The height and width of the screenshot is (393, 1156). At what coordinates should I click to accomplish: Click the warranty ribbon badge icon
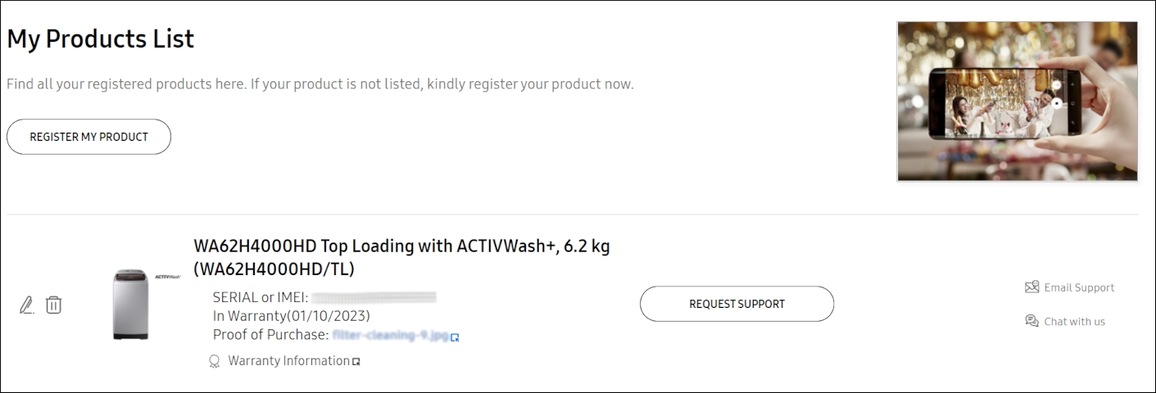215,361
